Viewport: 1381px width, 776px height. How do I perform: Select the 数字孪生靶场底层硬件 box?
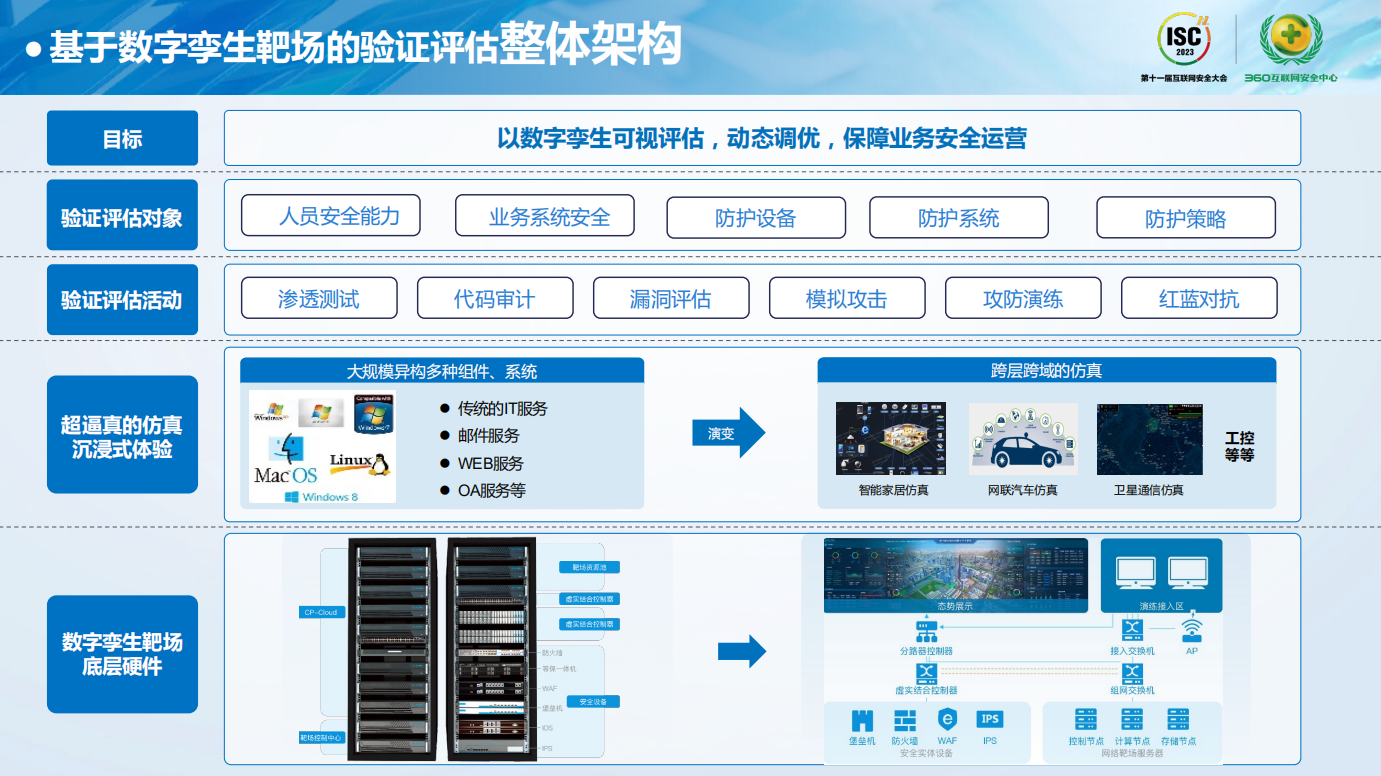122,654
